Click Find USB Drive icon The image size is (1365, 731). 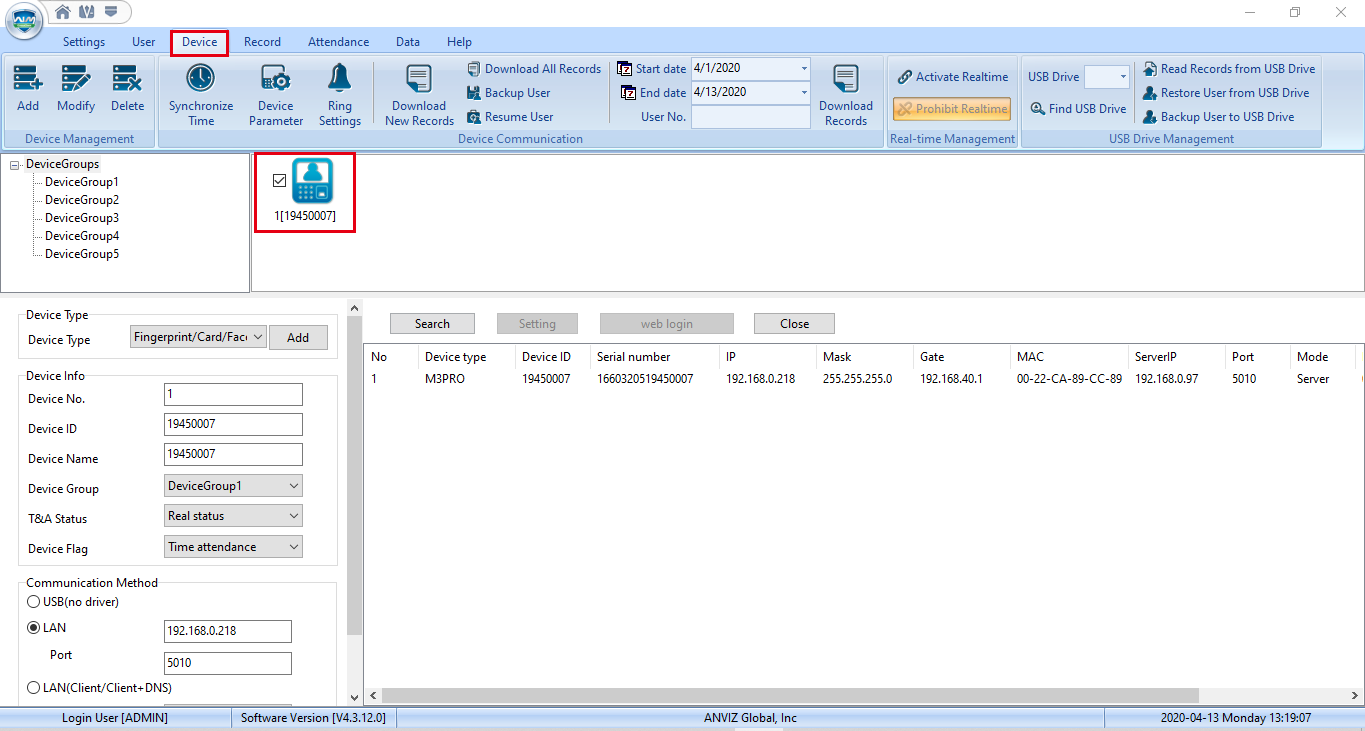(1038, 109)
